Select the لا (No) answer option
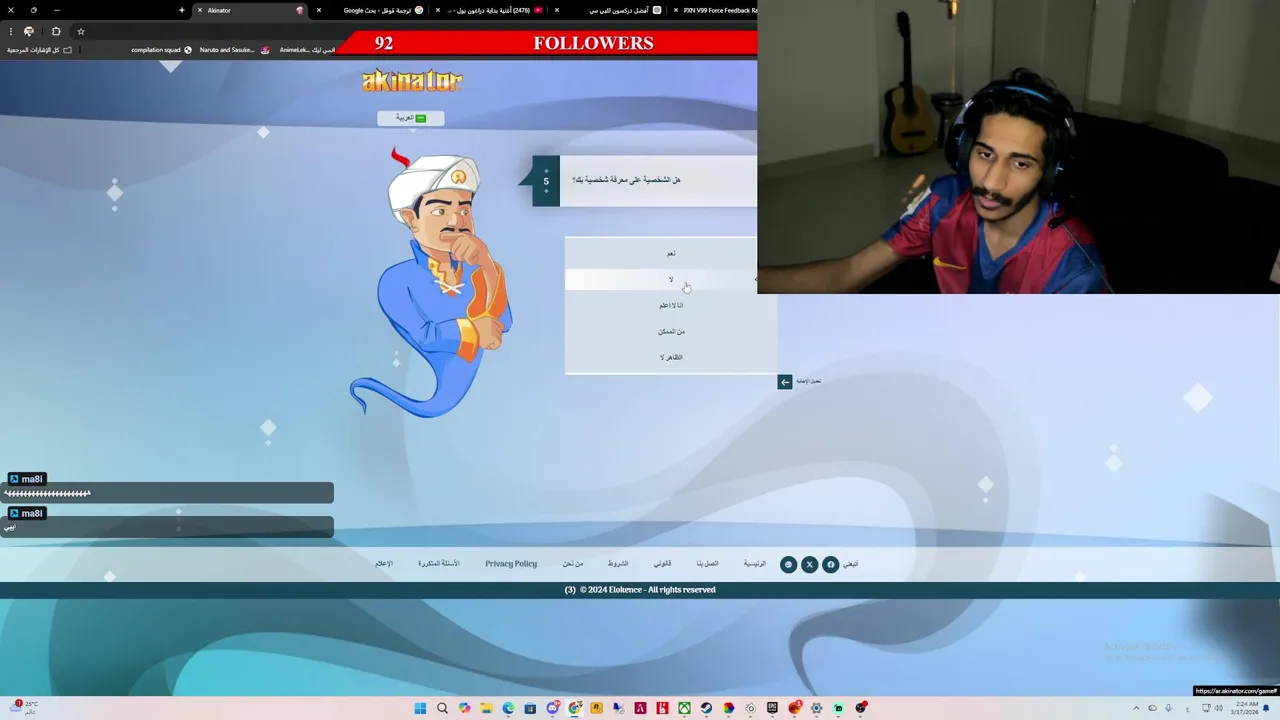 coord(671,279)
